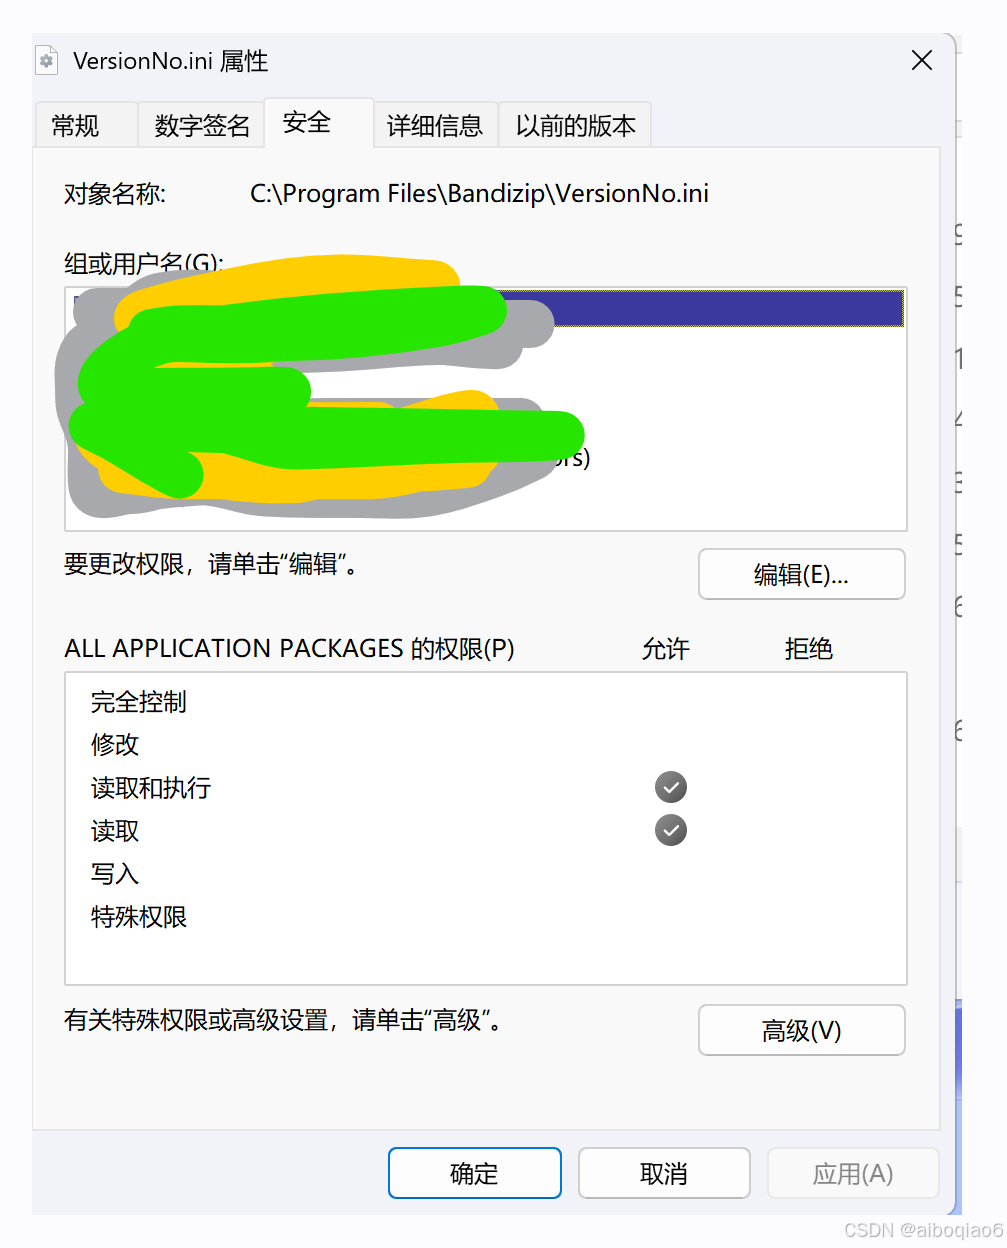Select the 安全 tab
The width and height of the screenshot is (1007, 1248).
308,123
